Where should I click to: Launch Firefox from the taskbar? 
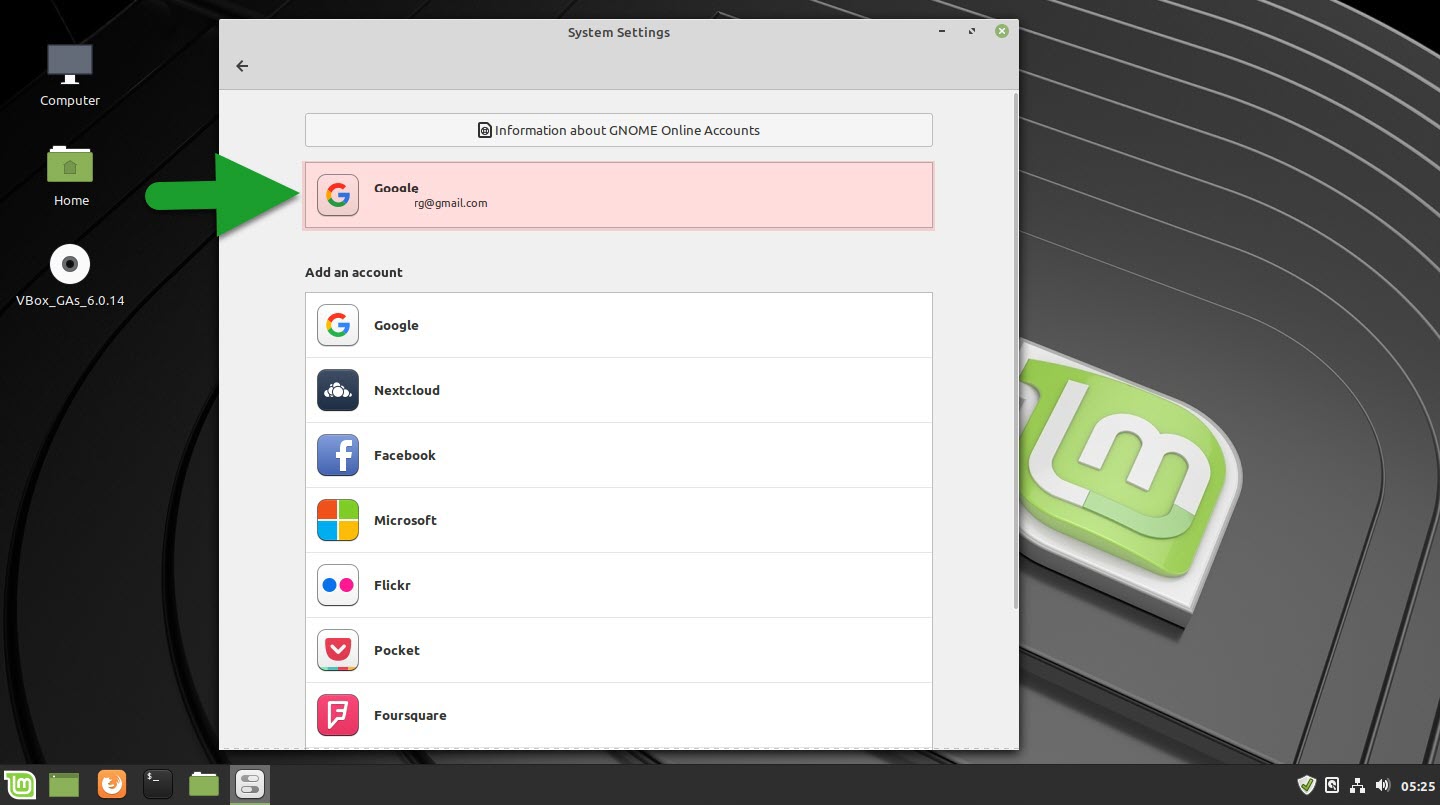(x=111, y=784)
